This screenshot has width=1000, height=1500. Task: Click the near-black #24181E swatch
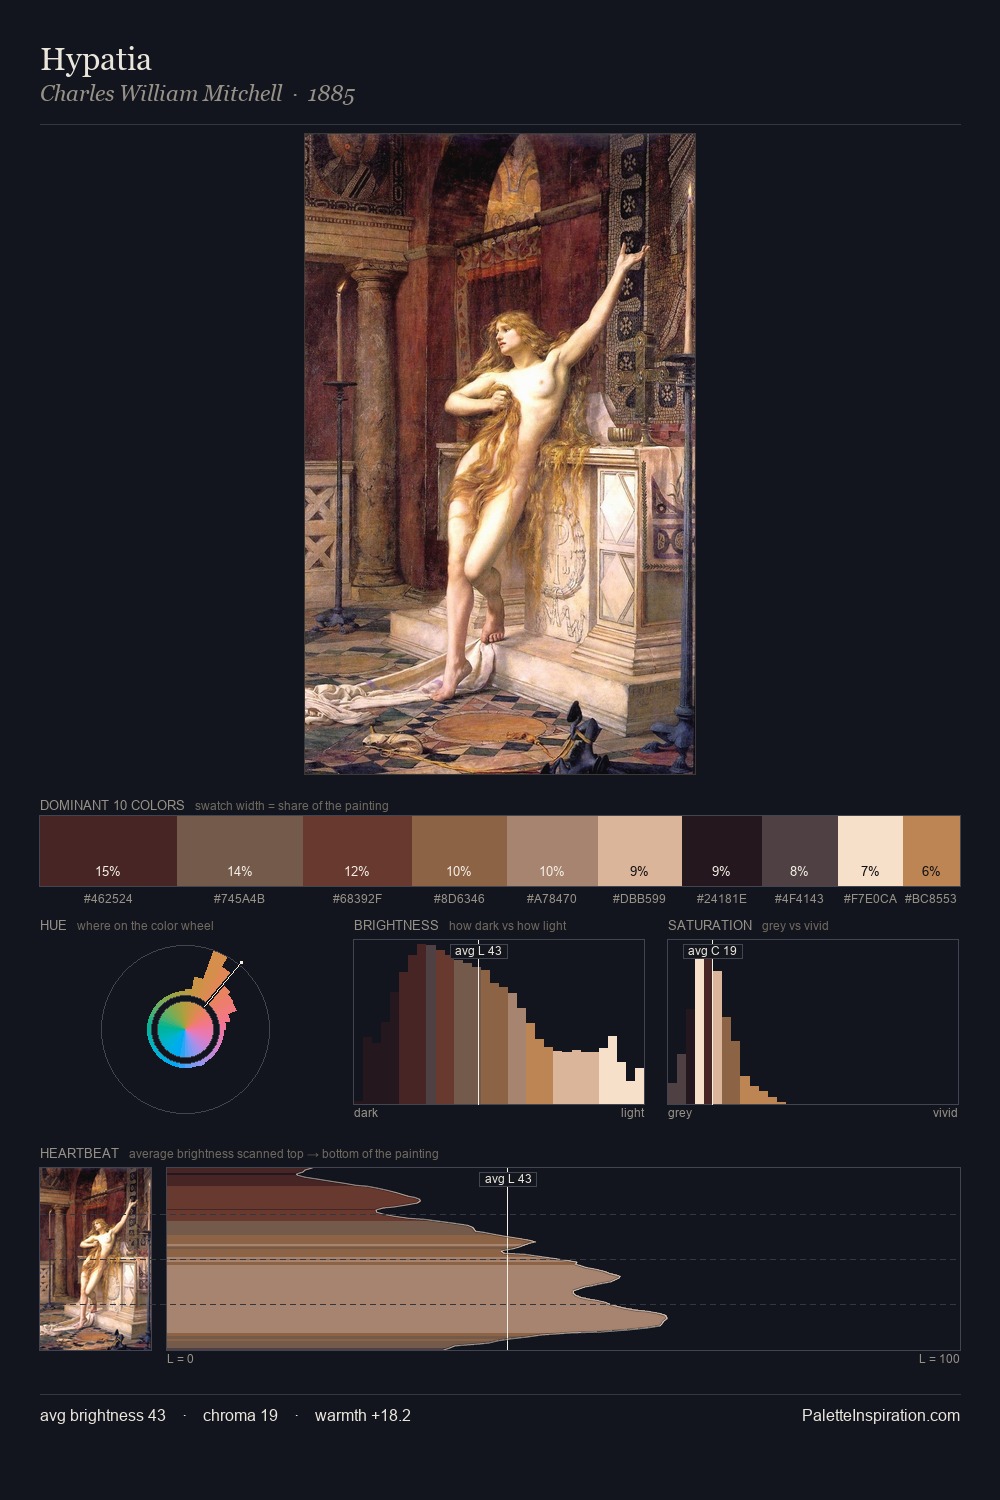722,851
